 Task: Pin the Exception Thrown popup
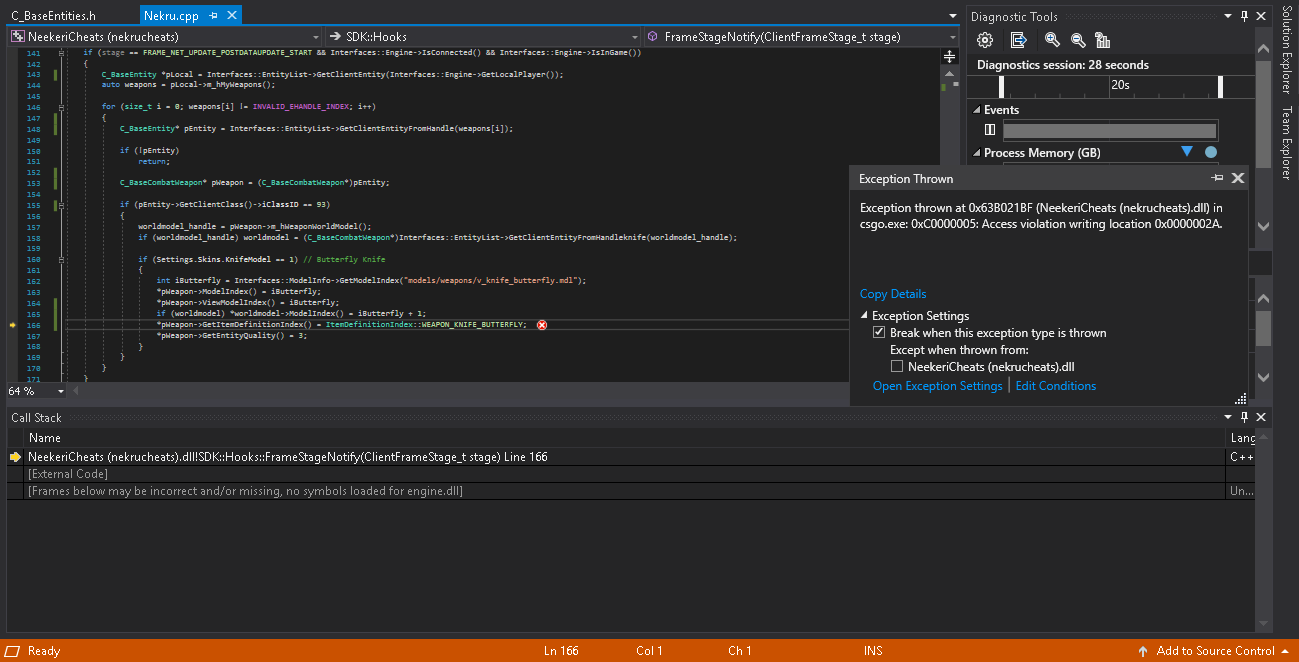1217,178
